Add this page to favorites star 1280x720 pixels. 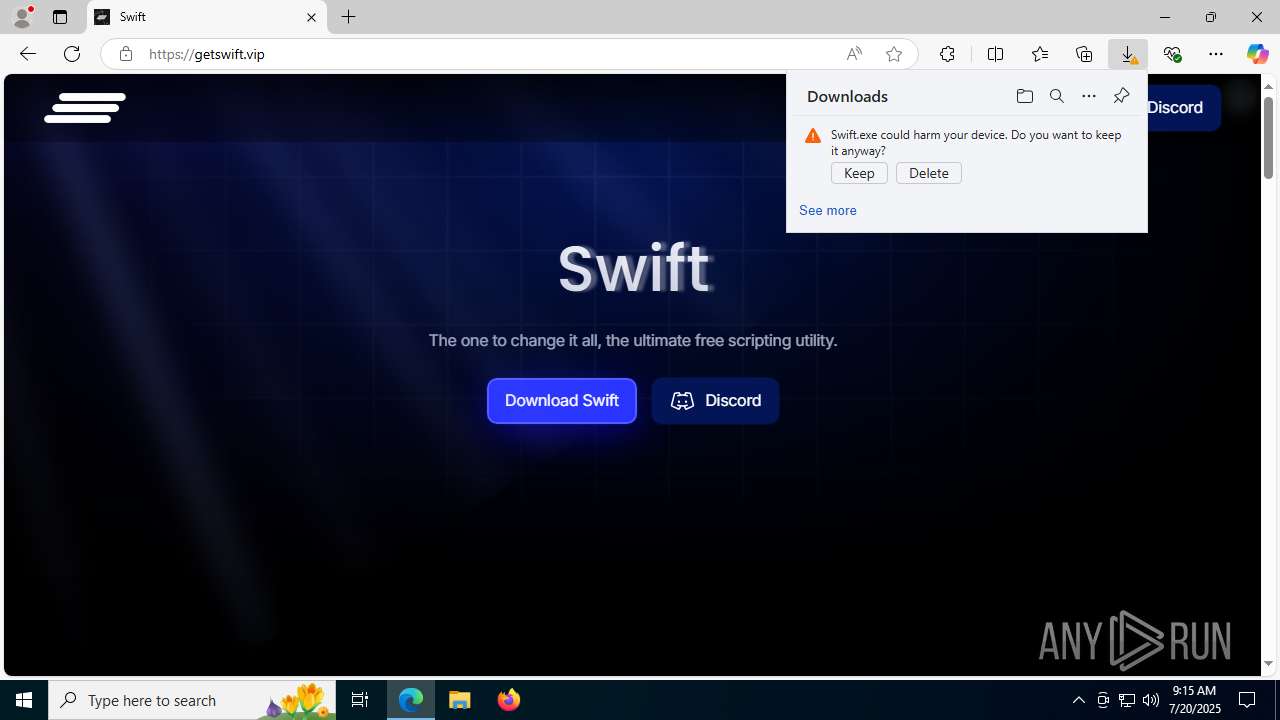point(894,54)
